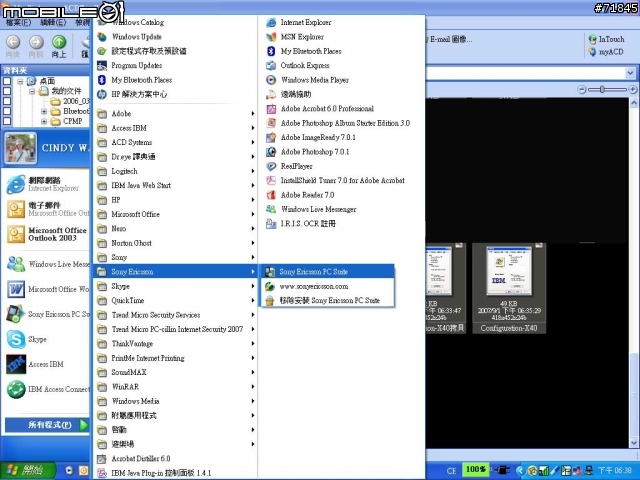Screen dimensions: 640x480
Task: Click My Bluetooth Places icon in right column
Action: click(271, 51)
